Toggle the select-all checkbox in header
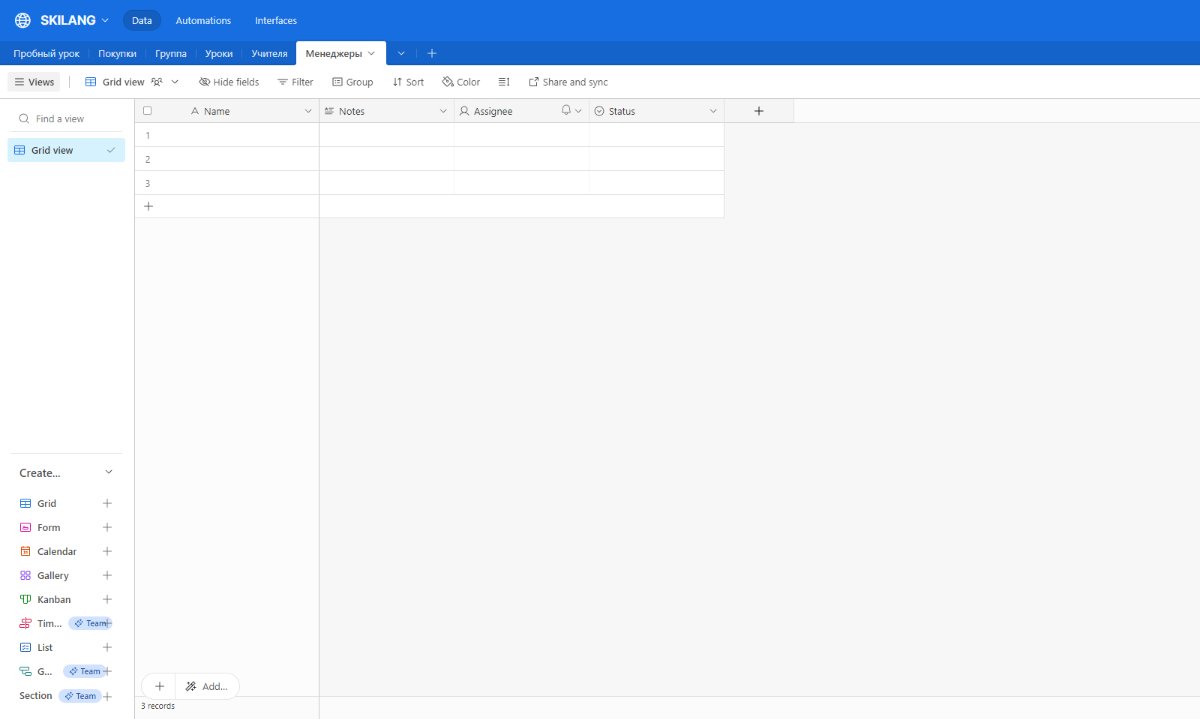Image resolution: width=1200 pixels, height=719 pixels. [148, 111]
